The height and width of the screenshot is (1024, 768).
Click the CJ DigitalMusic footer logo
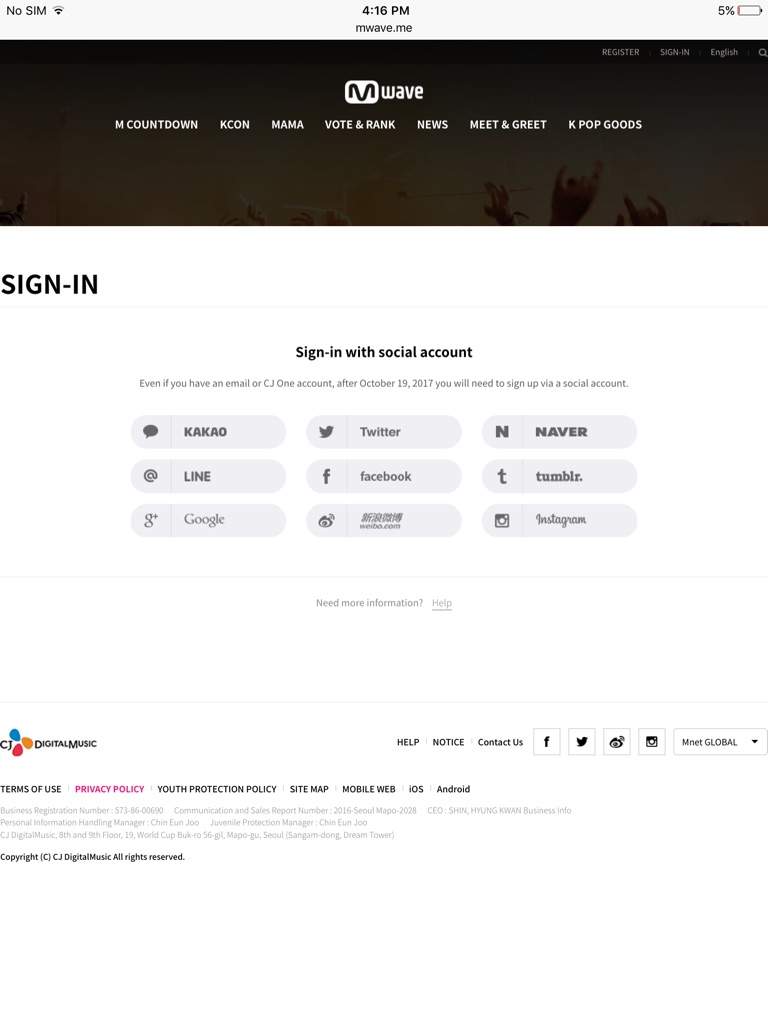[48, 743]
